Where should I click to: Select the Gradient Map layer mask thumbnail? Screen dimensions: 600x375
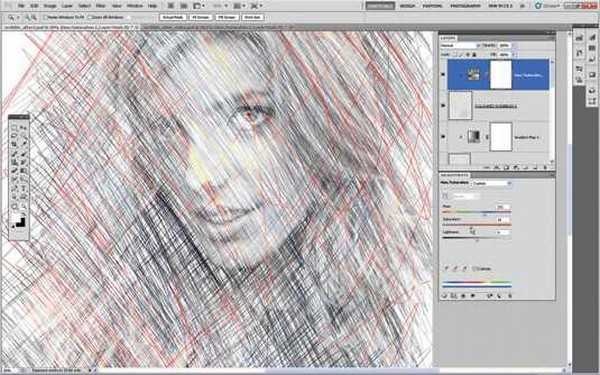point(501,137)
